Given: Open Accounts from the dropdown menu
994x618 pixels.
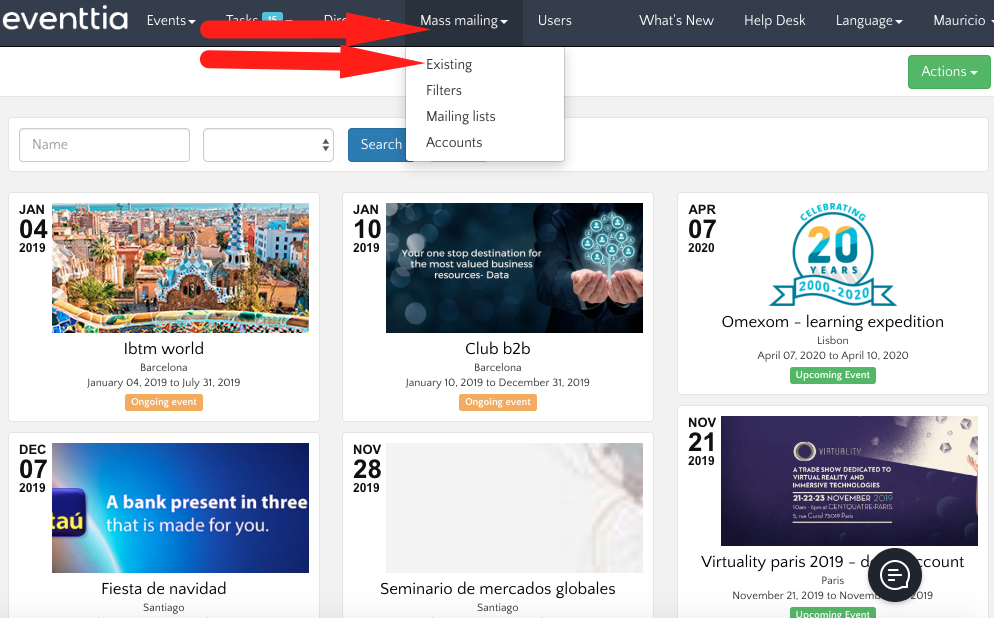Looking at the screenshot, I should pyautogui.click(x=454, y=143).
